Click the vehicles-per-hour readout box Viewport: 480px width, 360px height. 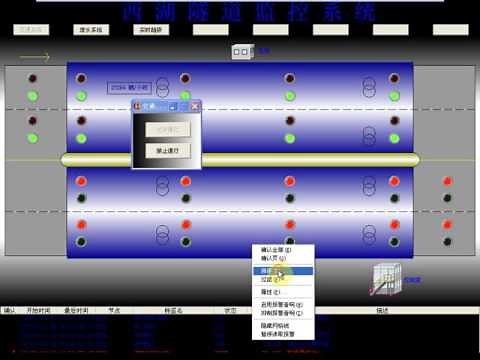pyautogui.click(x=130, y=88)
